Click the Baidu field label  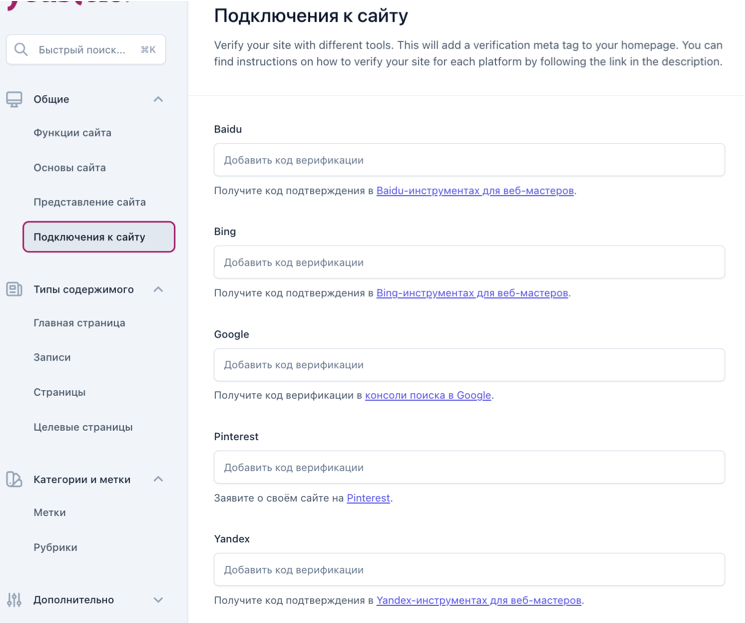tap(228, 129)
